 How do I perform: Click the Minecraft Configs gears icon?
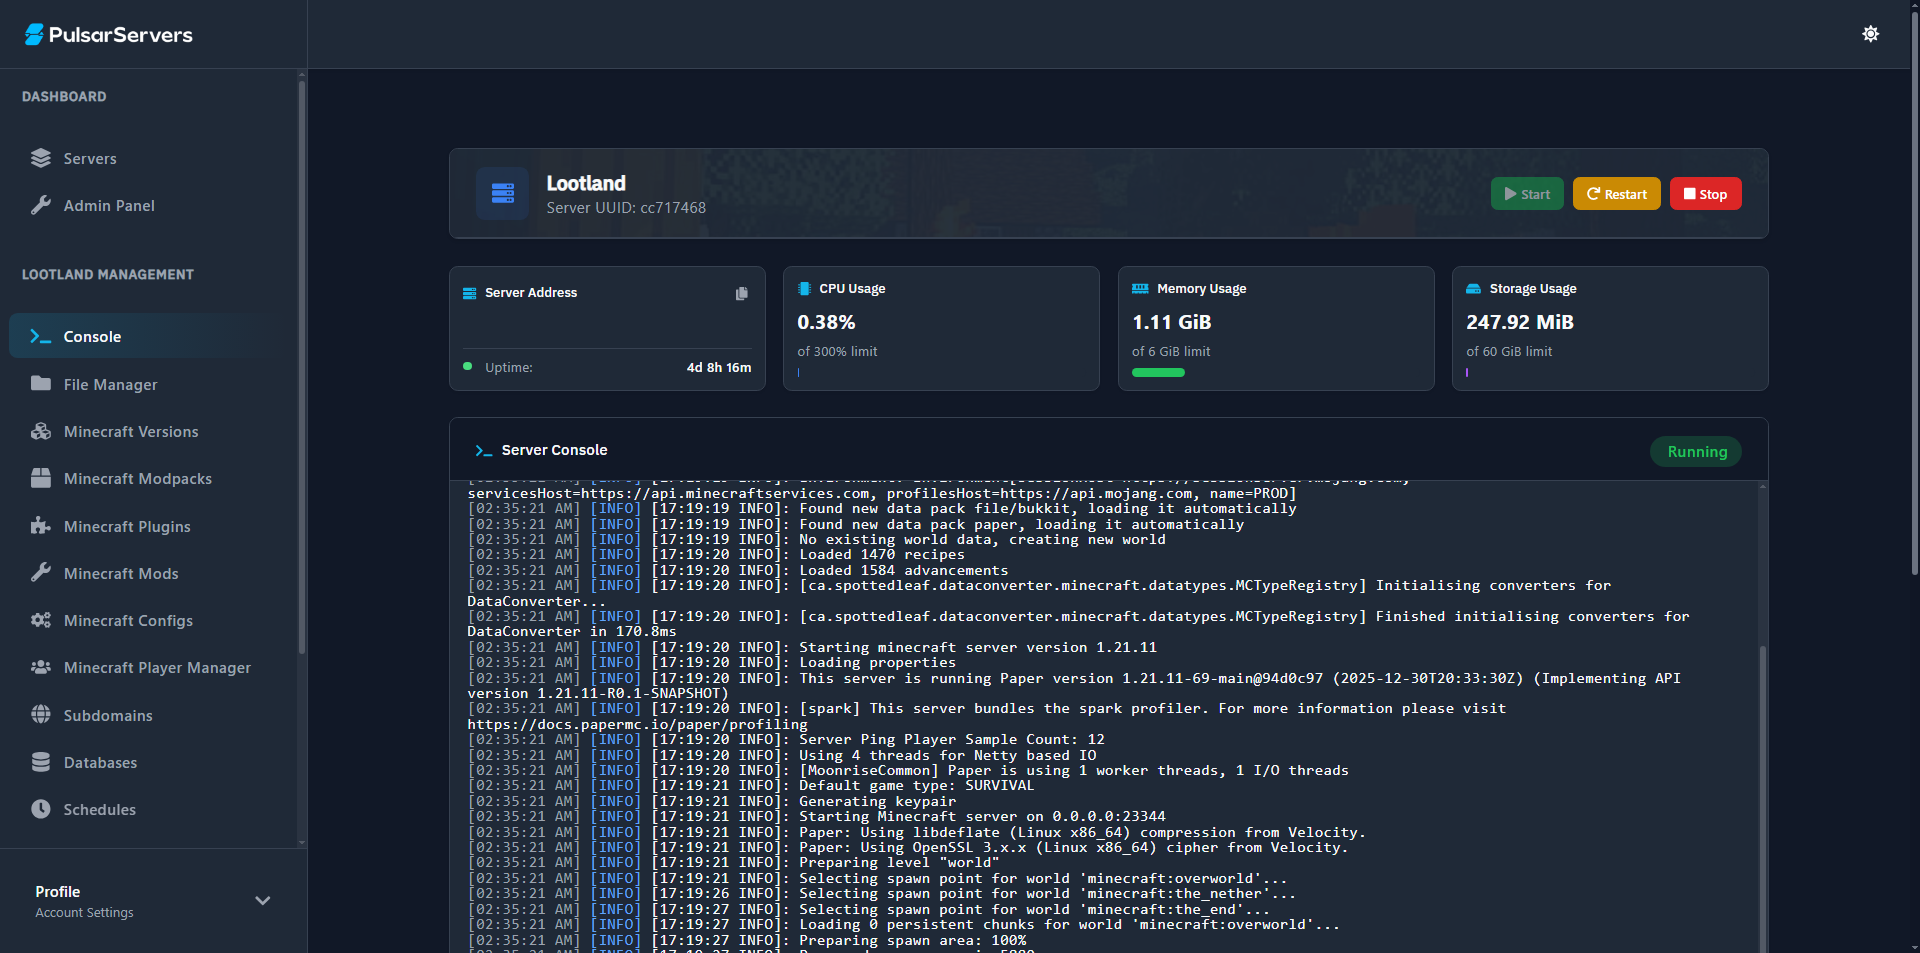pos(41,620)
